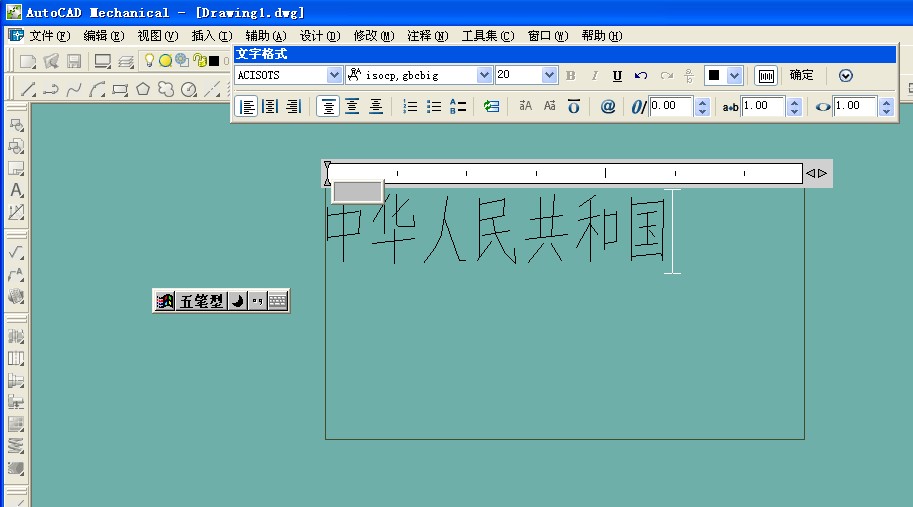
Task: Expand the ACISOTS text style dropdown
Action: tap(334, 75)
